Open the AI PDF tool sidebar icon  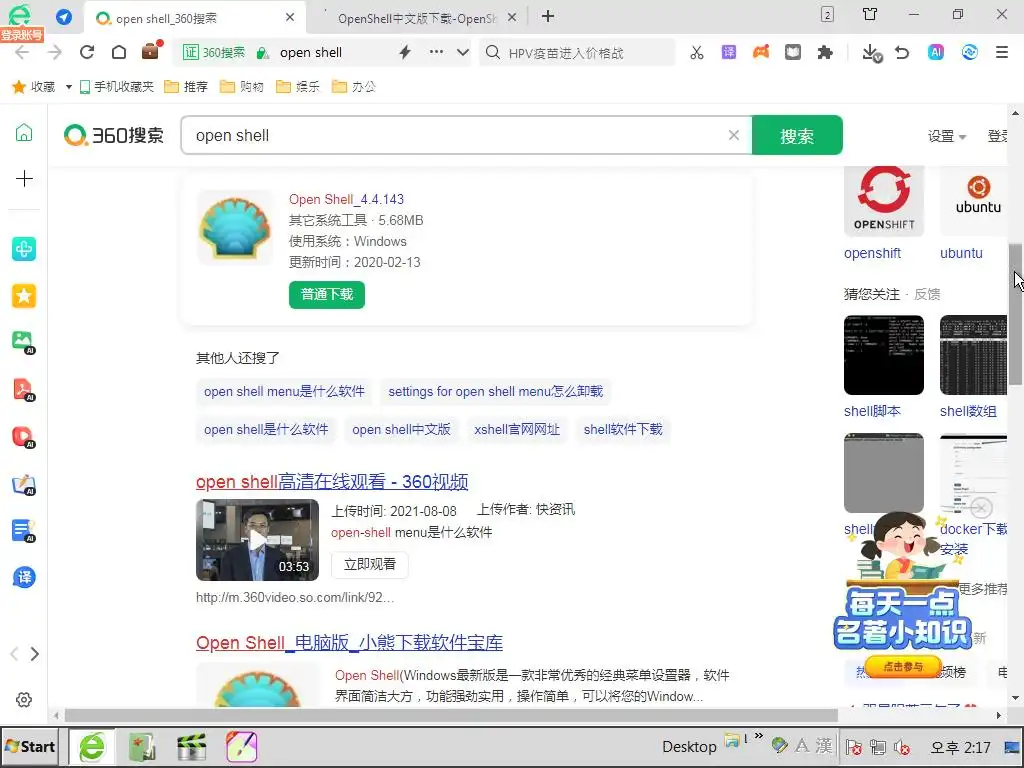(24, 389)
